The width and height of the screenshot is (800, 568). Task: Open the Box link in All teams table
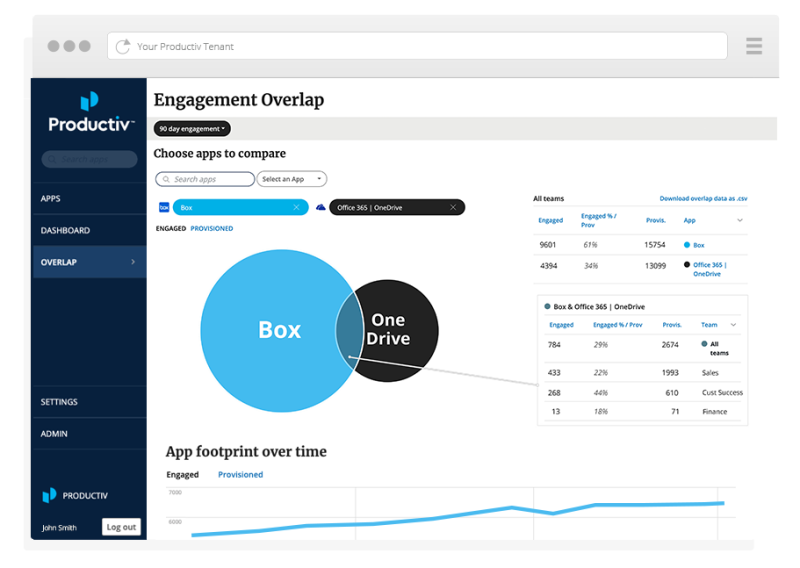[698, 245]
